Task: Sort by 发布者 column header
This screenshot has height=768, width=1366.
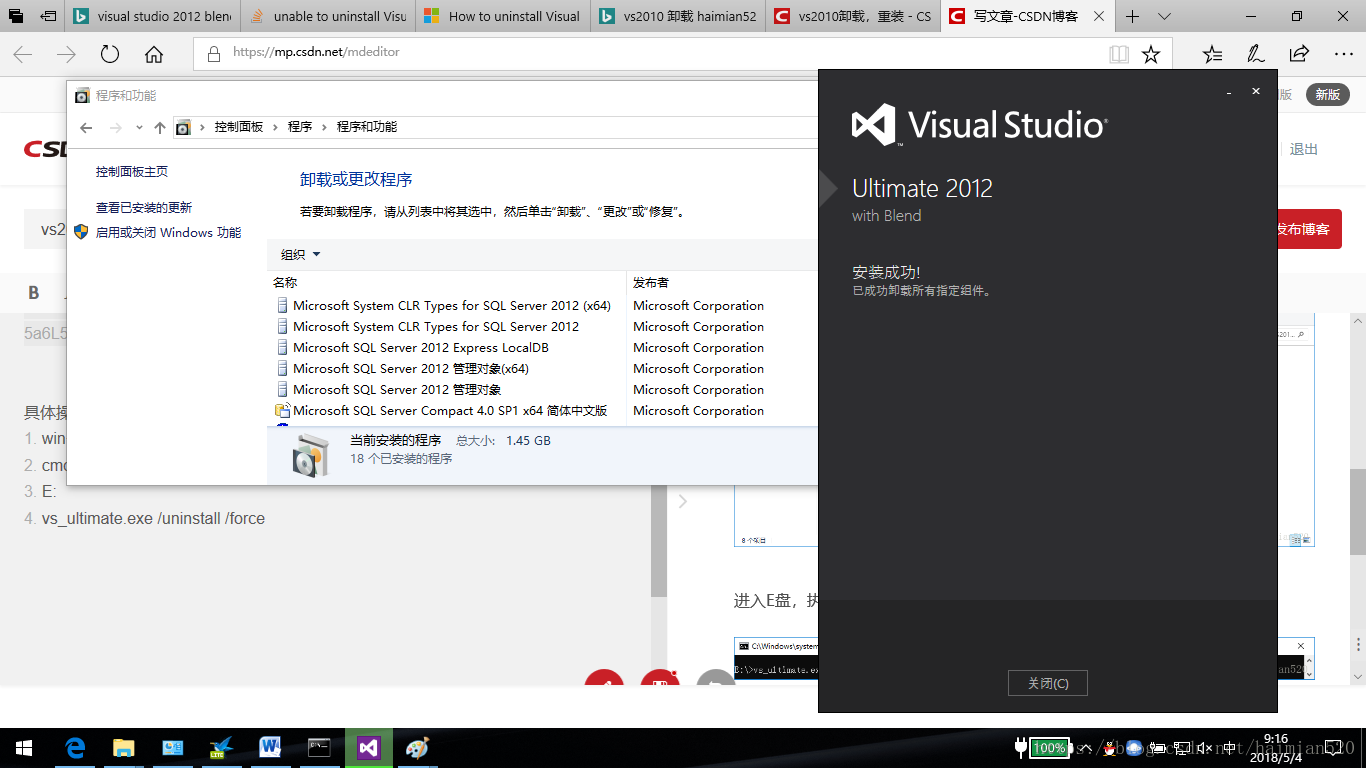Action: pos(651,283)
